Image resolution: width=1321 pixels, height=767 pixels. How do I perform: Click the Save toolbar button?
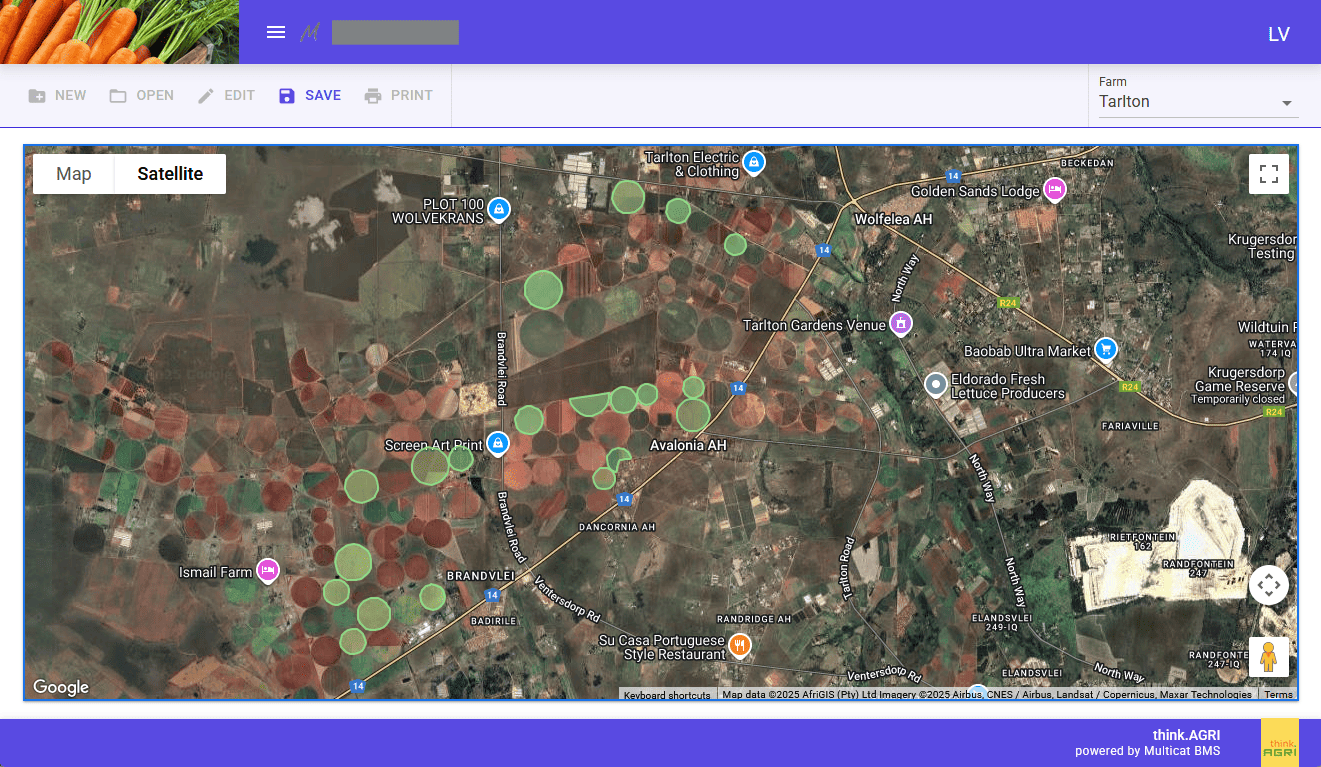tap(310, 96)
